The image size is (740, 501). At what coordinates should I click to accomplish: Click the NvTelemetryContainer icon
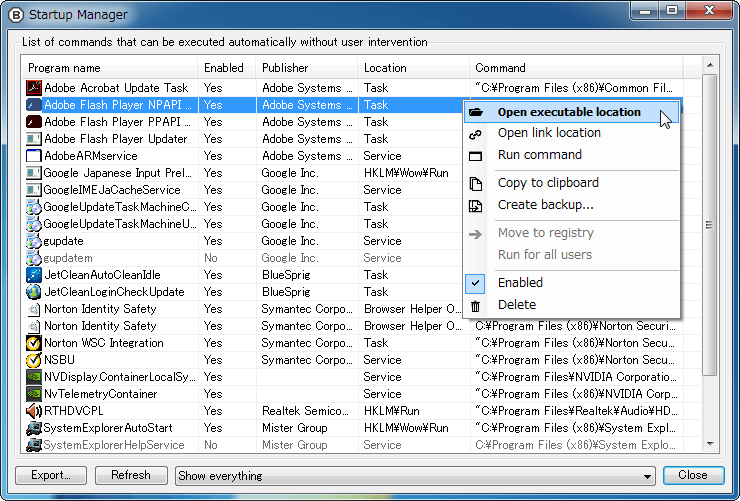pyautogui.click(x=34, y=394)
